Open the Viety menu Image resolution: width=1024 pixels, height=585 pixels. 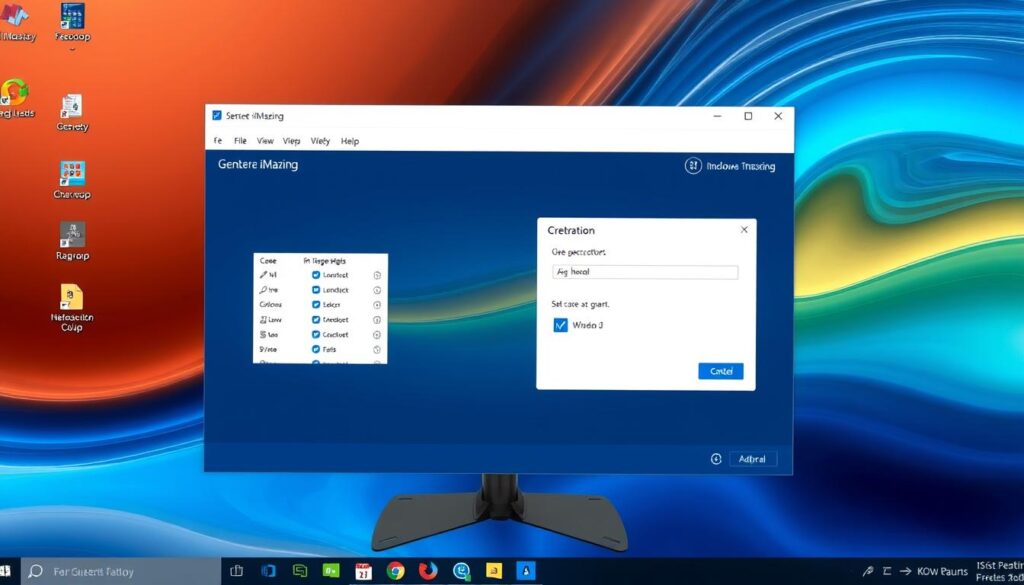[320, 140]
